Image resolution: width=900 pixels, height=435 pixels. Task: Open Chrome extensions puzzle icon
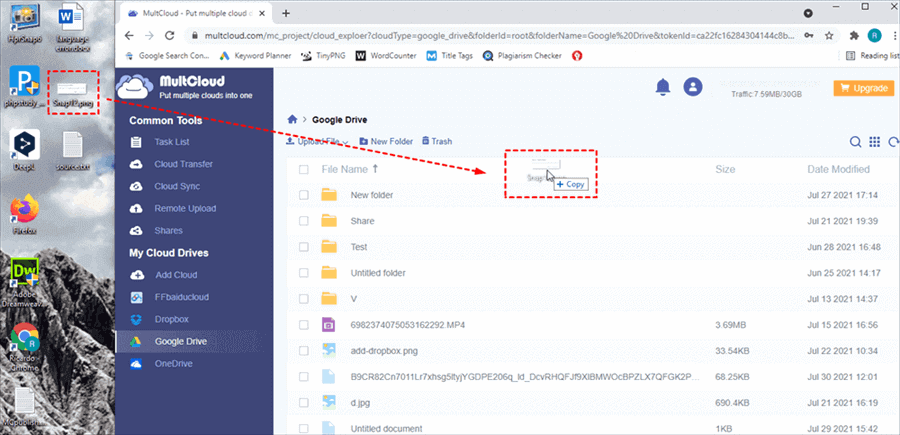point(854,36)
